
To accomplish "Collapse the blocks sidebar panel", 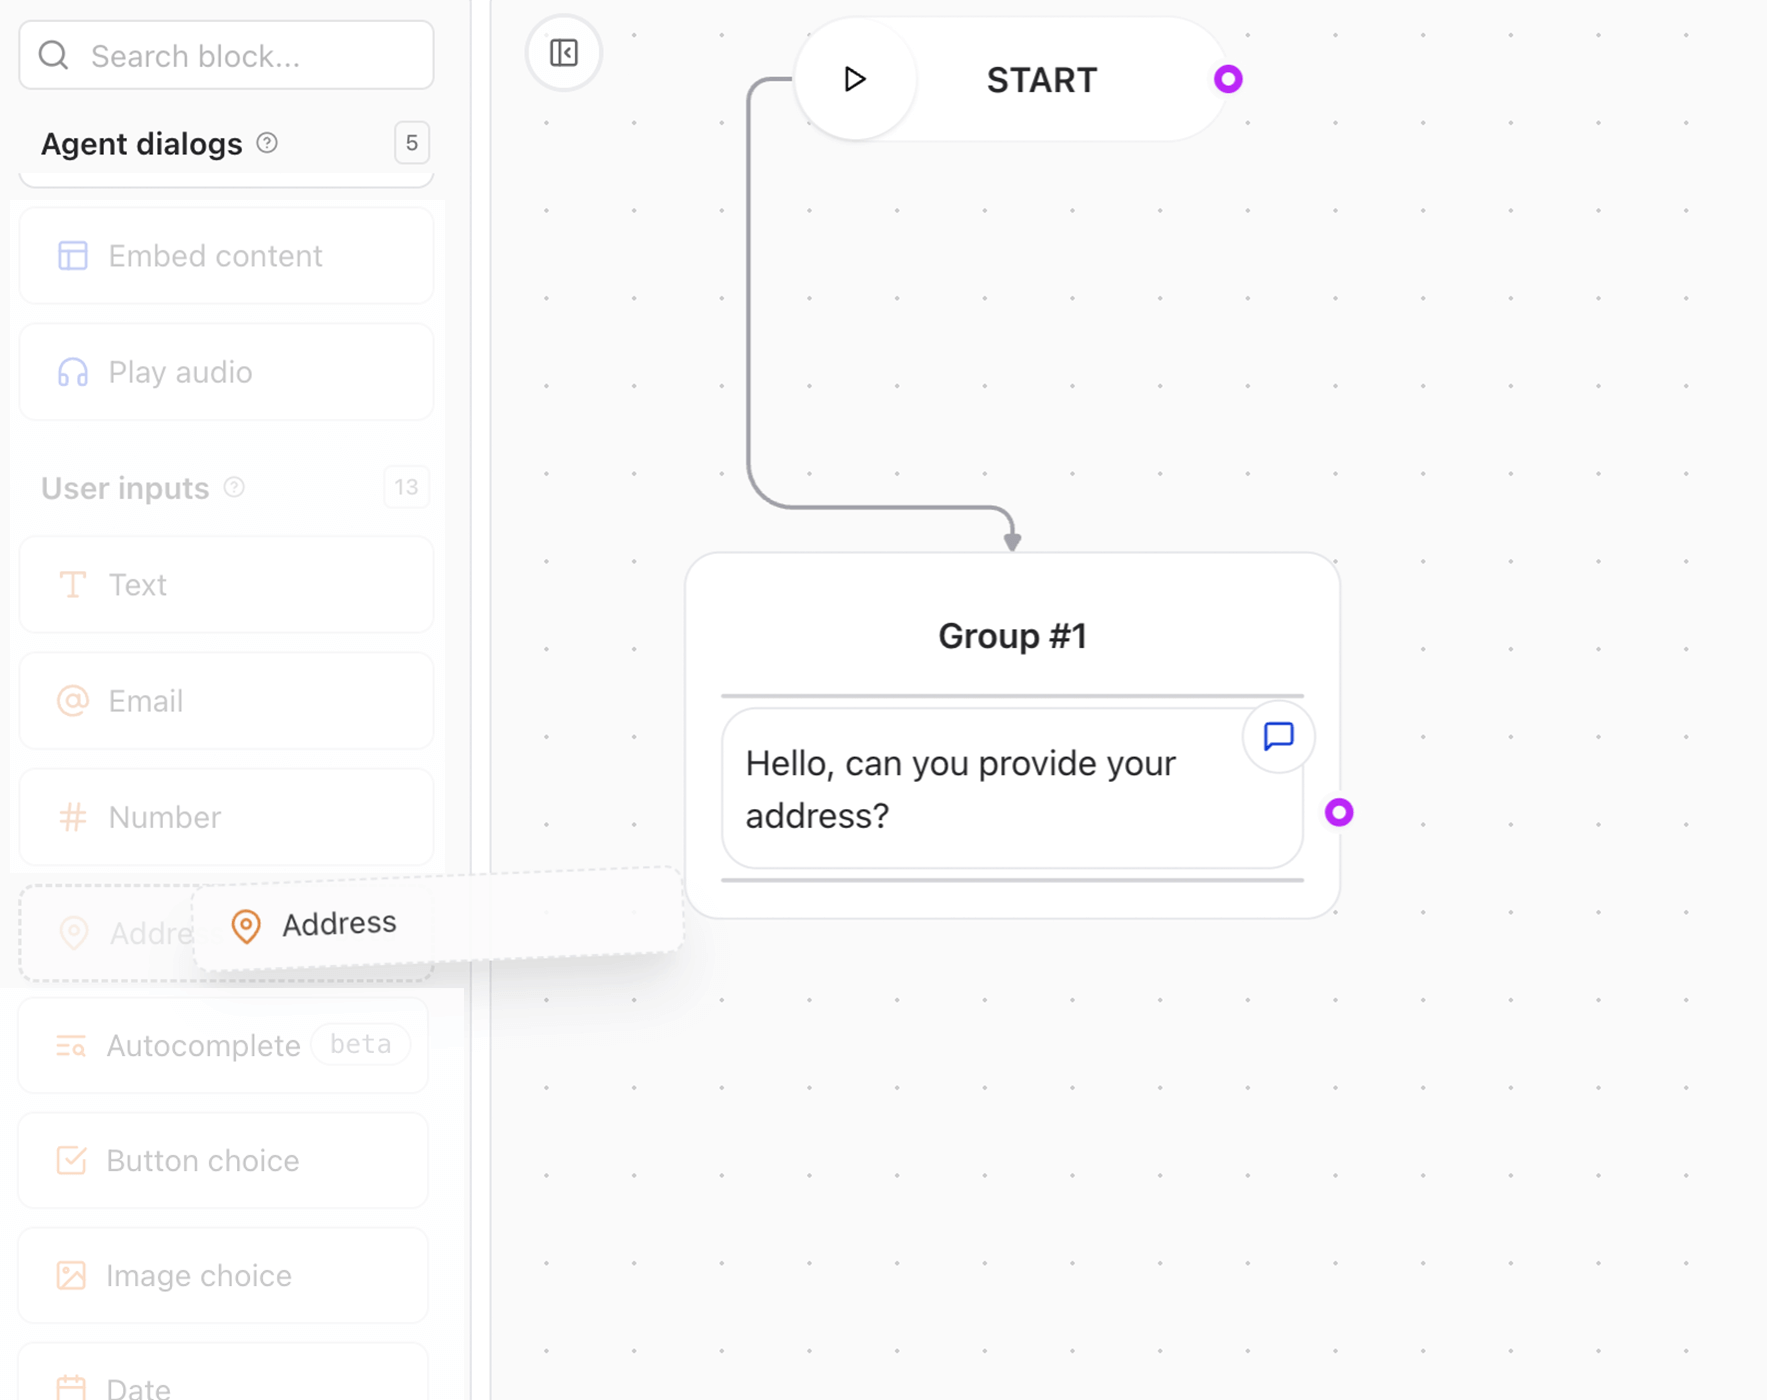I will click(x=563, y=53).
